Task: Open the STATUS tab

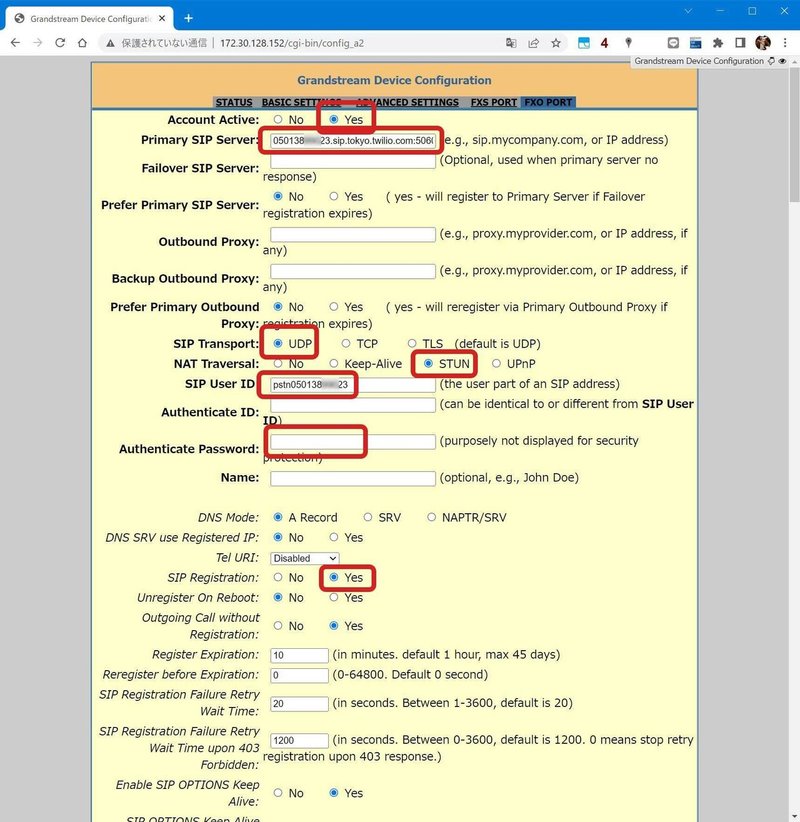Action: tap(234, 102)
